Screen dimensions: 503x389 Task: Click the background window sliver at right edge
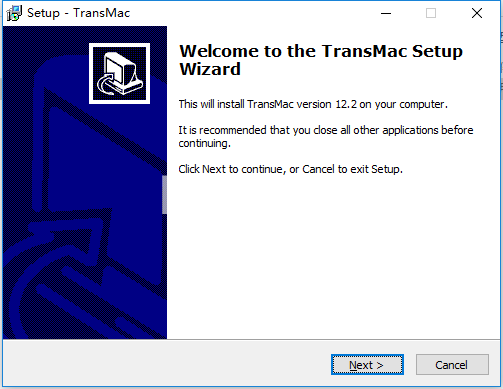[x=501, y=60]
